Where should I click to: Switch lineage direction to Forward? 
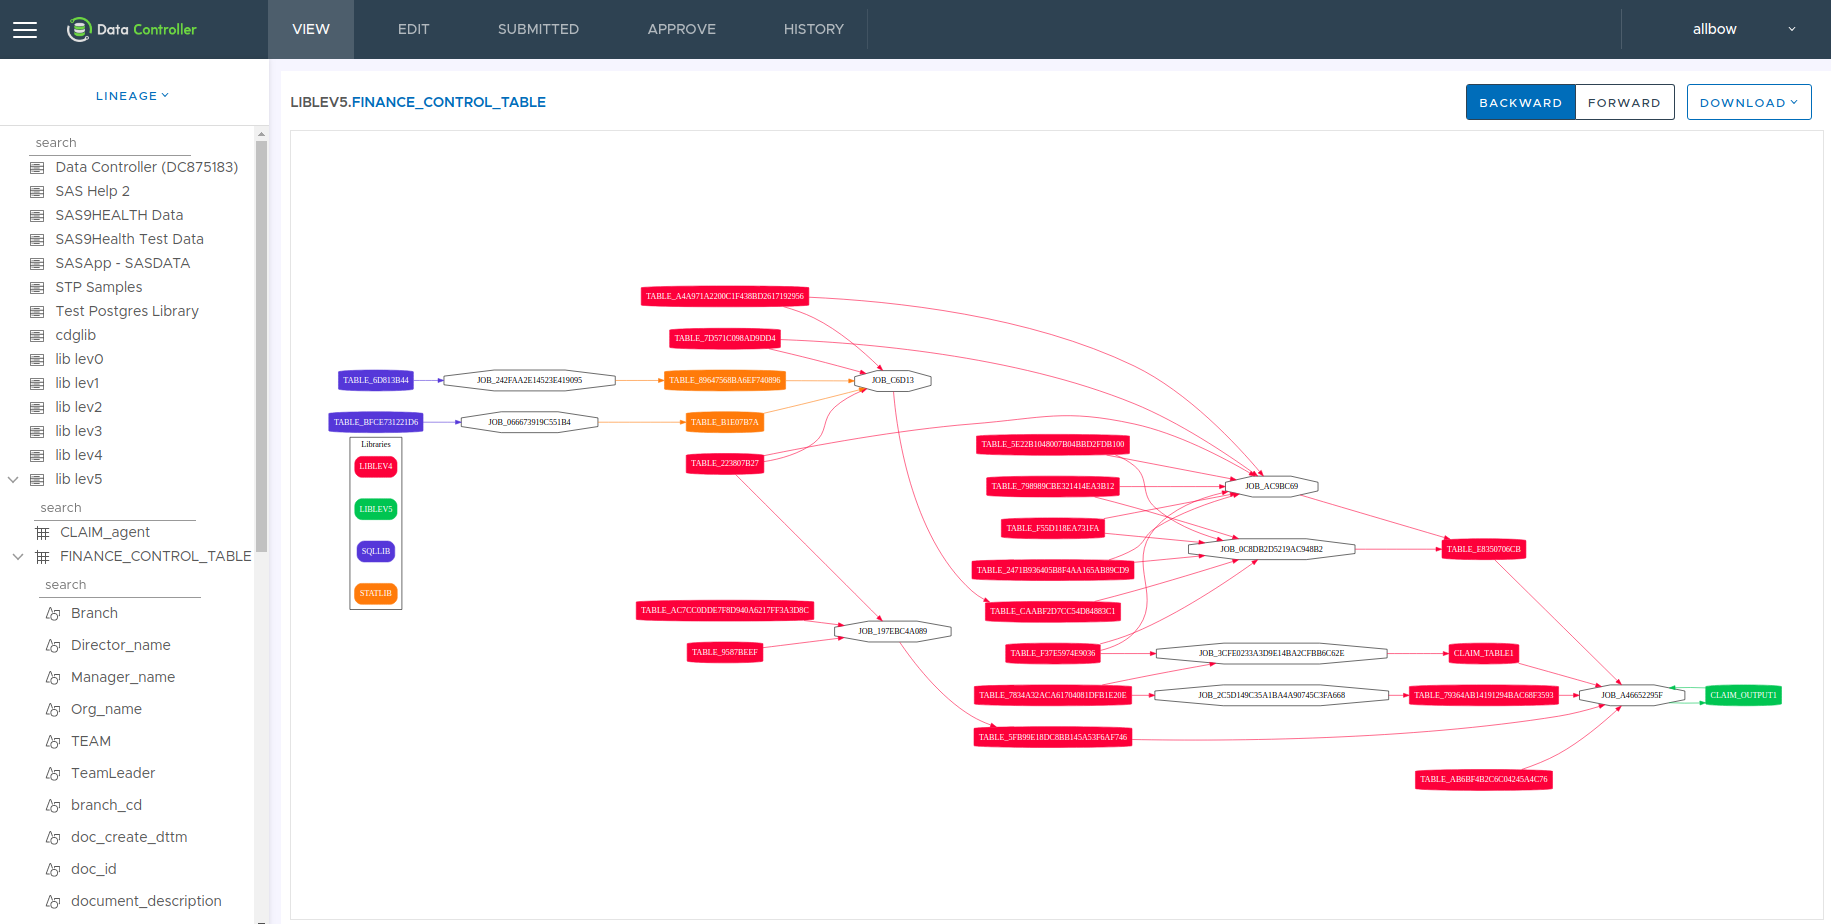tap(1624, 102)
